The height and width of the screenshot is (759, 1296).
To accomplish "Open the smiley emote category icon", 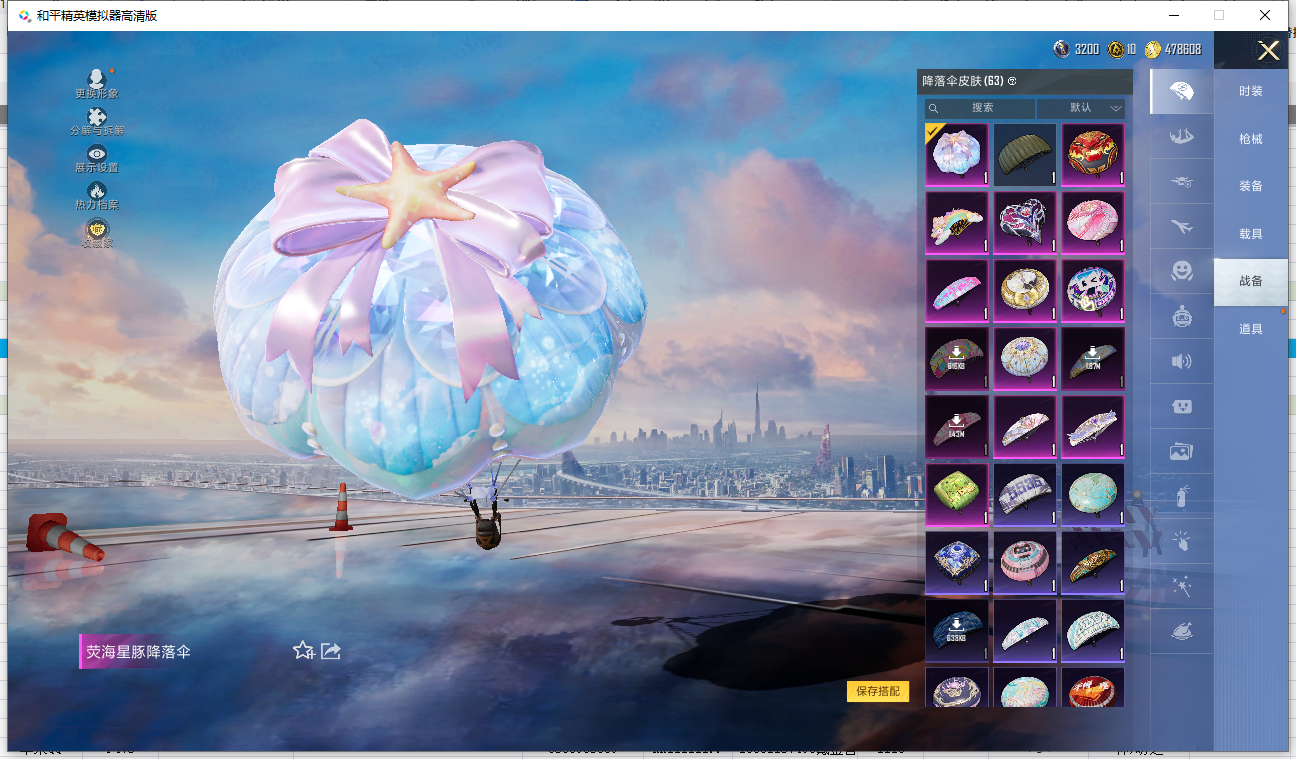I will [1181, 271].
